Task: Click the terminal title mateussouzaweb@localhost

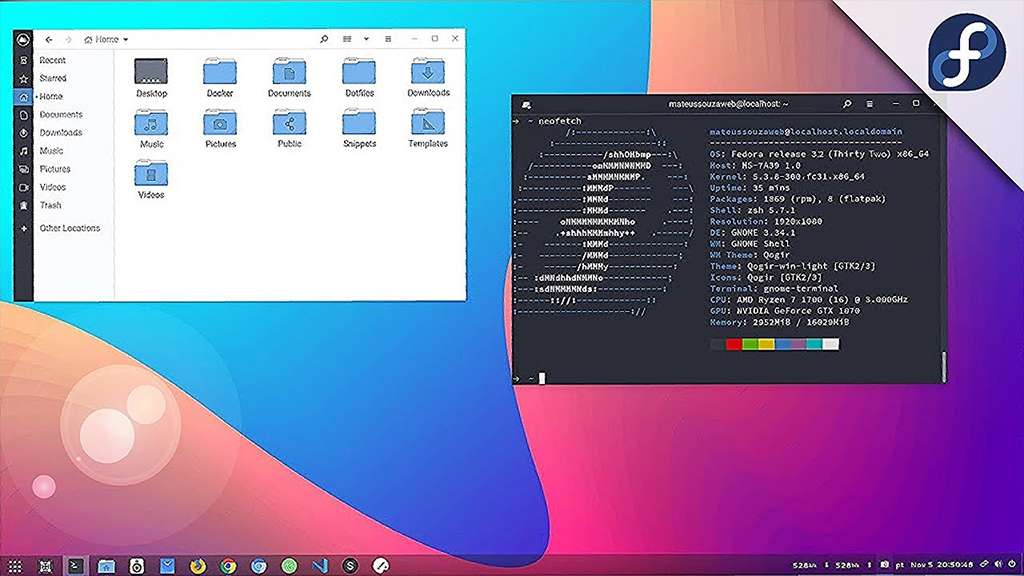Action: click(x=728, y=104)
